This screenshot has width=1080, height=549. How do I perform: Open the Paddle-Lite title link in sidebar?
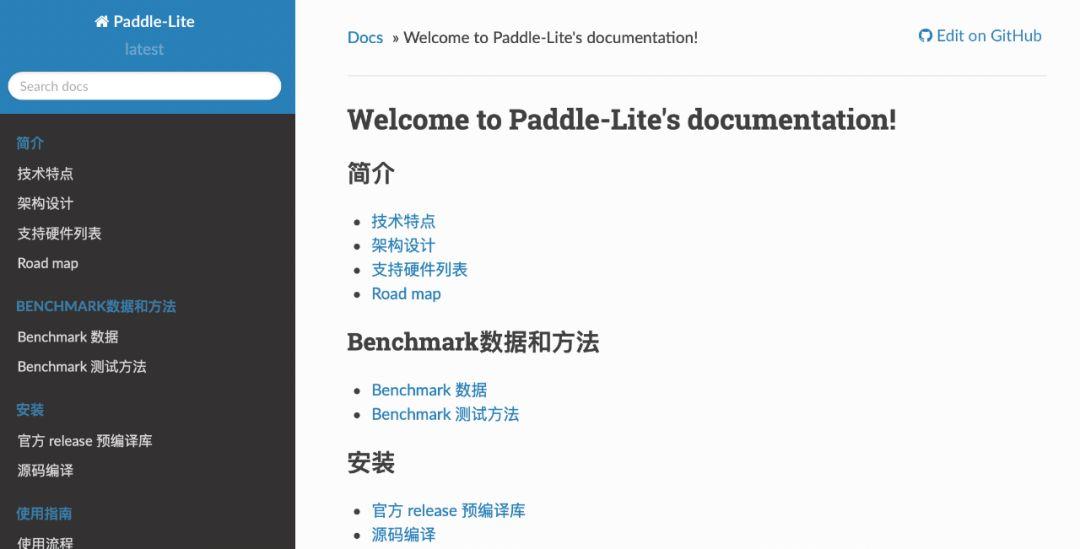click(x=145, y=21)
